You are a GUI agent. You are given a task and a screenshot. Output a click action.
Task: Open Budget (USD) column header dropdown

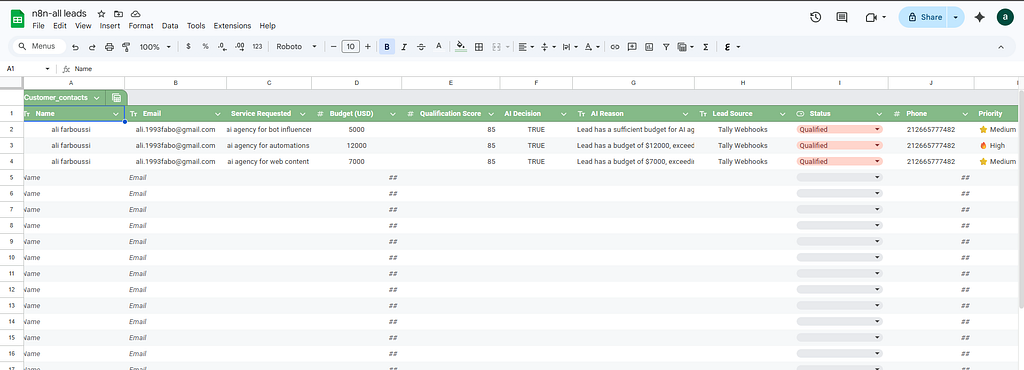tap(393, 114)
